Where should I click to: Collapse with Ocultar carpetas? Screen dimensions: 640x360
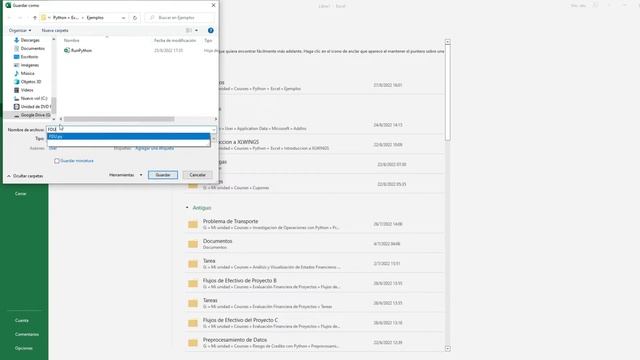25,176
